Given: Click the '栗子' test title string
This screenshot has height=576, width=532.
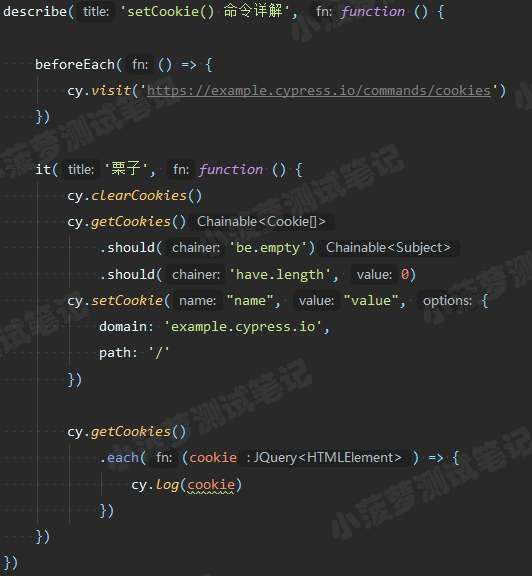Looking at the screenshot, I should pyautogui.click(x=126, y=169).
